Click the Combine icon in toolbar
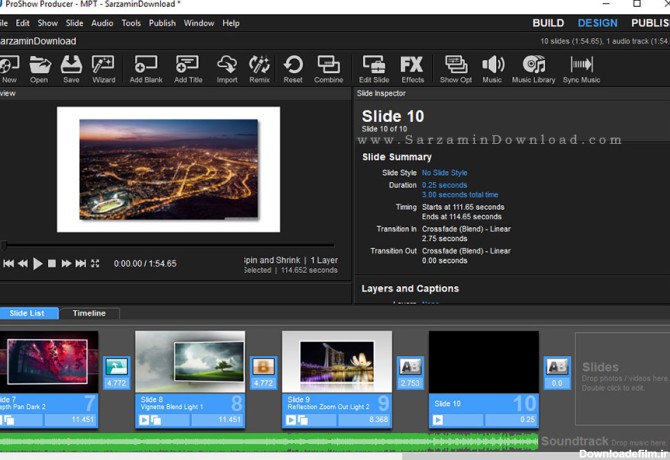The width and height of the screenshot is (670, 460). coord(328,67)
